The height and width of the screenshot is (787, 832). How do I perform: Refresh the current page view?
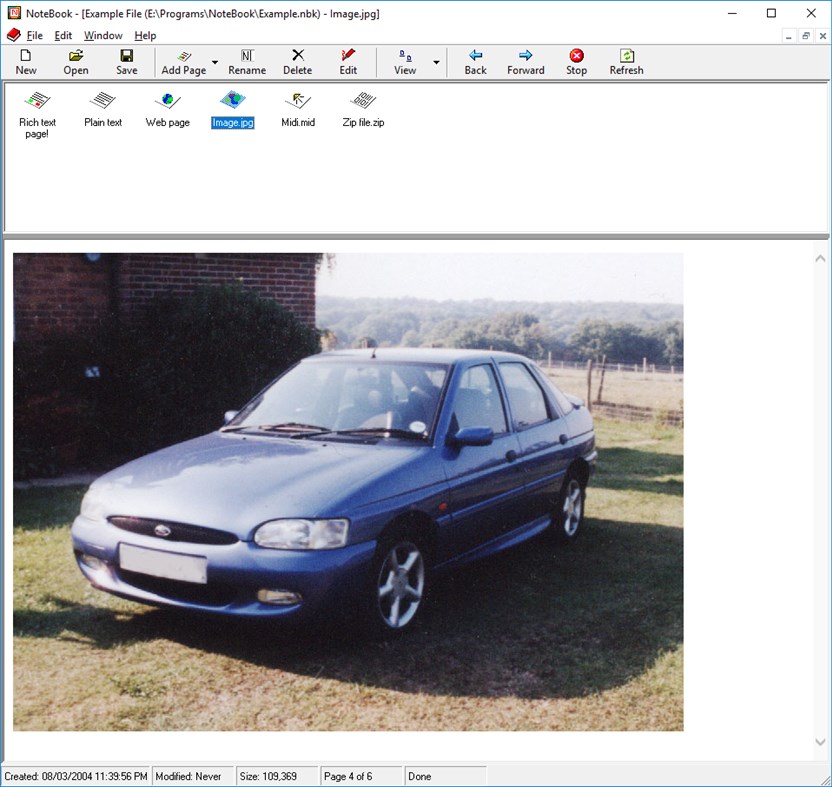coord(626,60)
